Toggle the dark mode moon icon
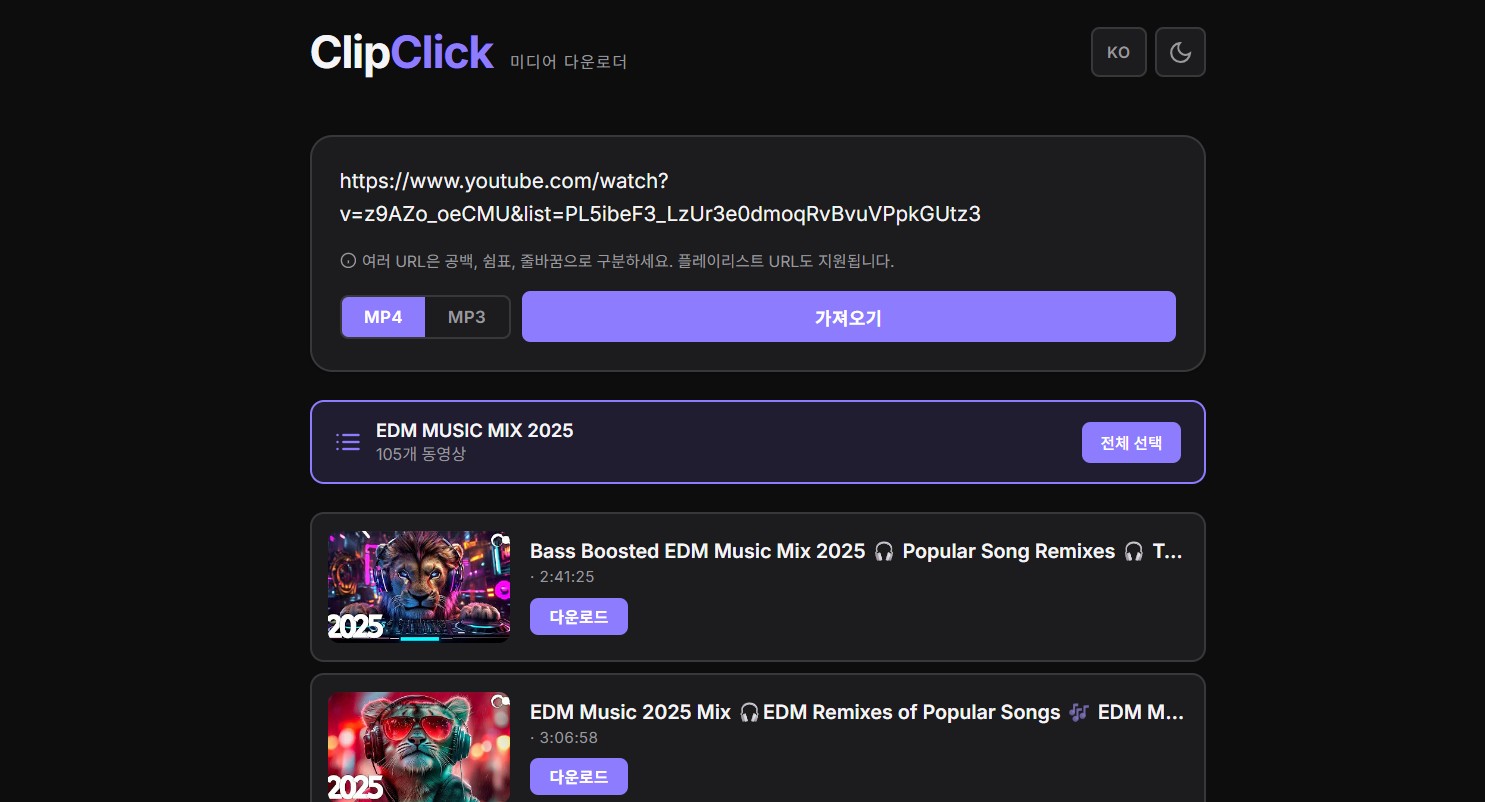The width and height of the screenshot is (1485, 802). (x=1180, y=52)
